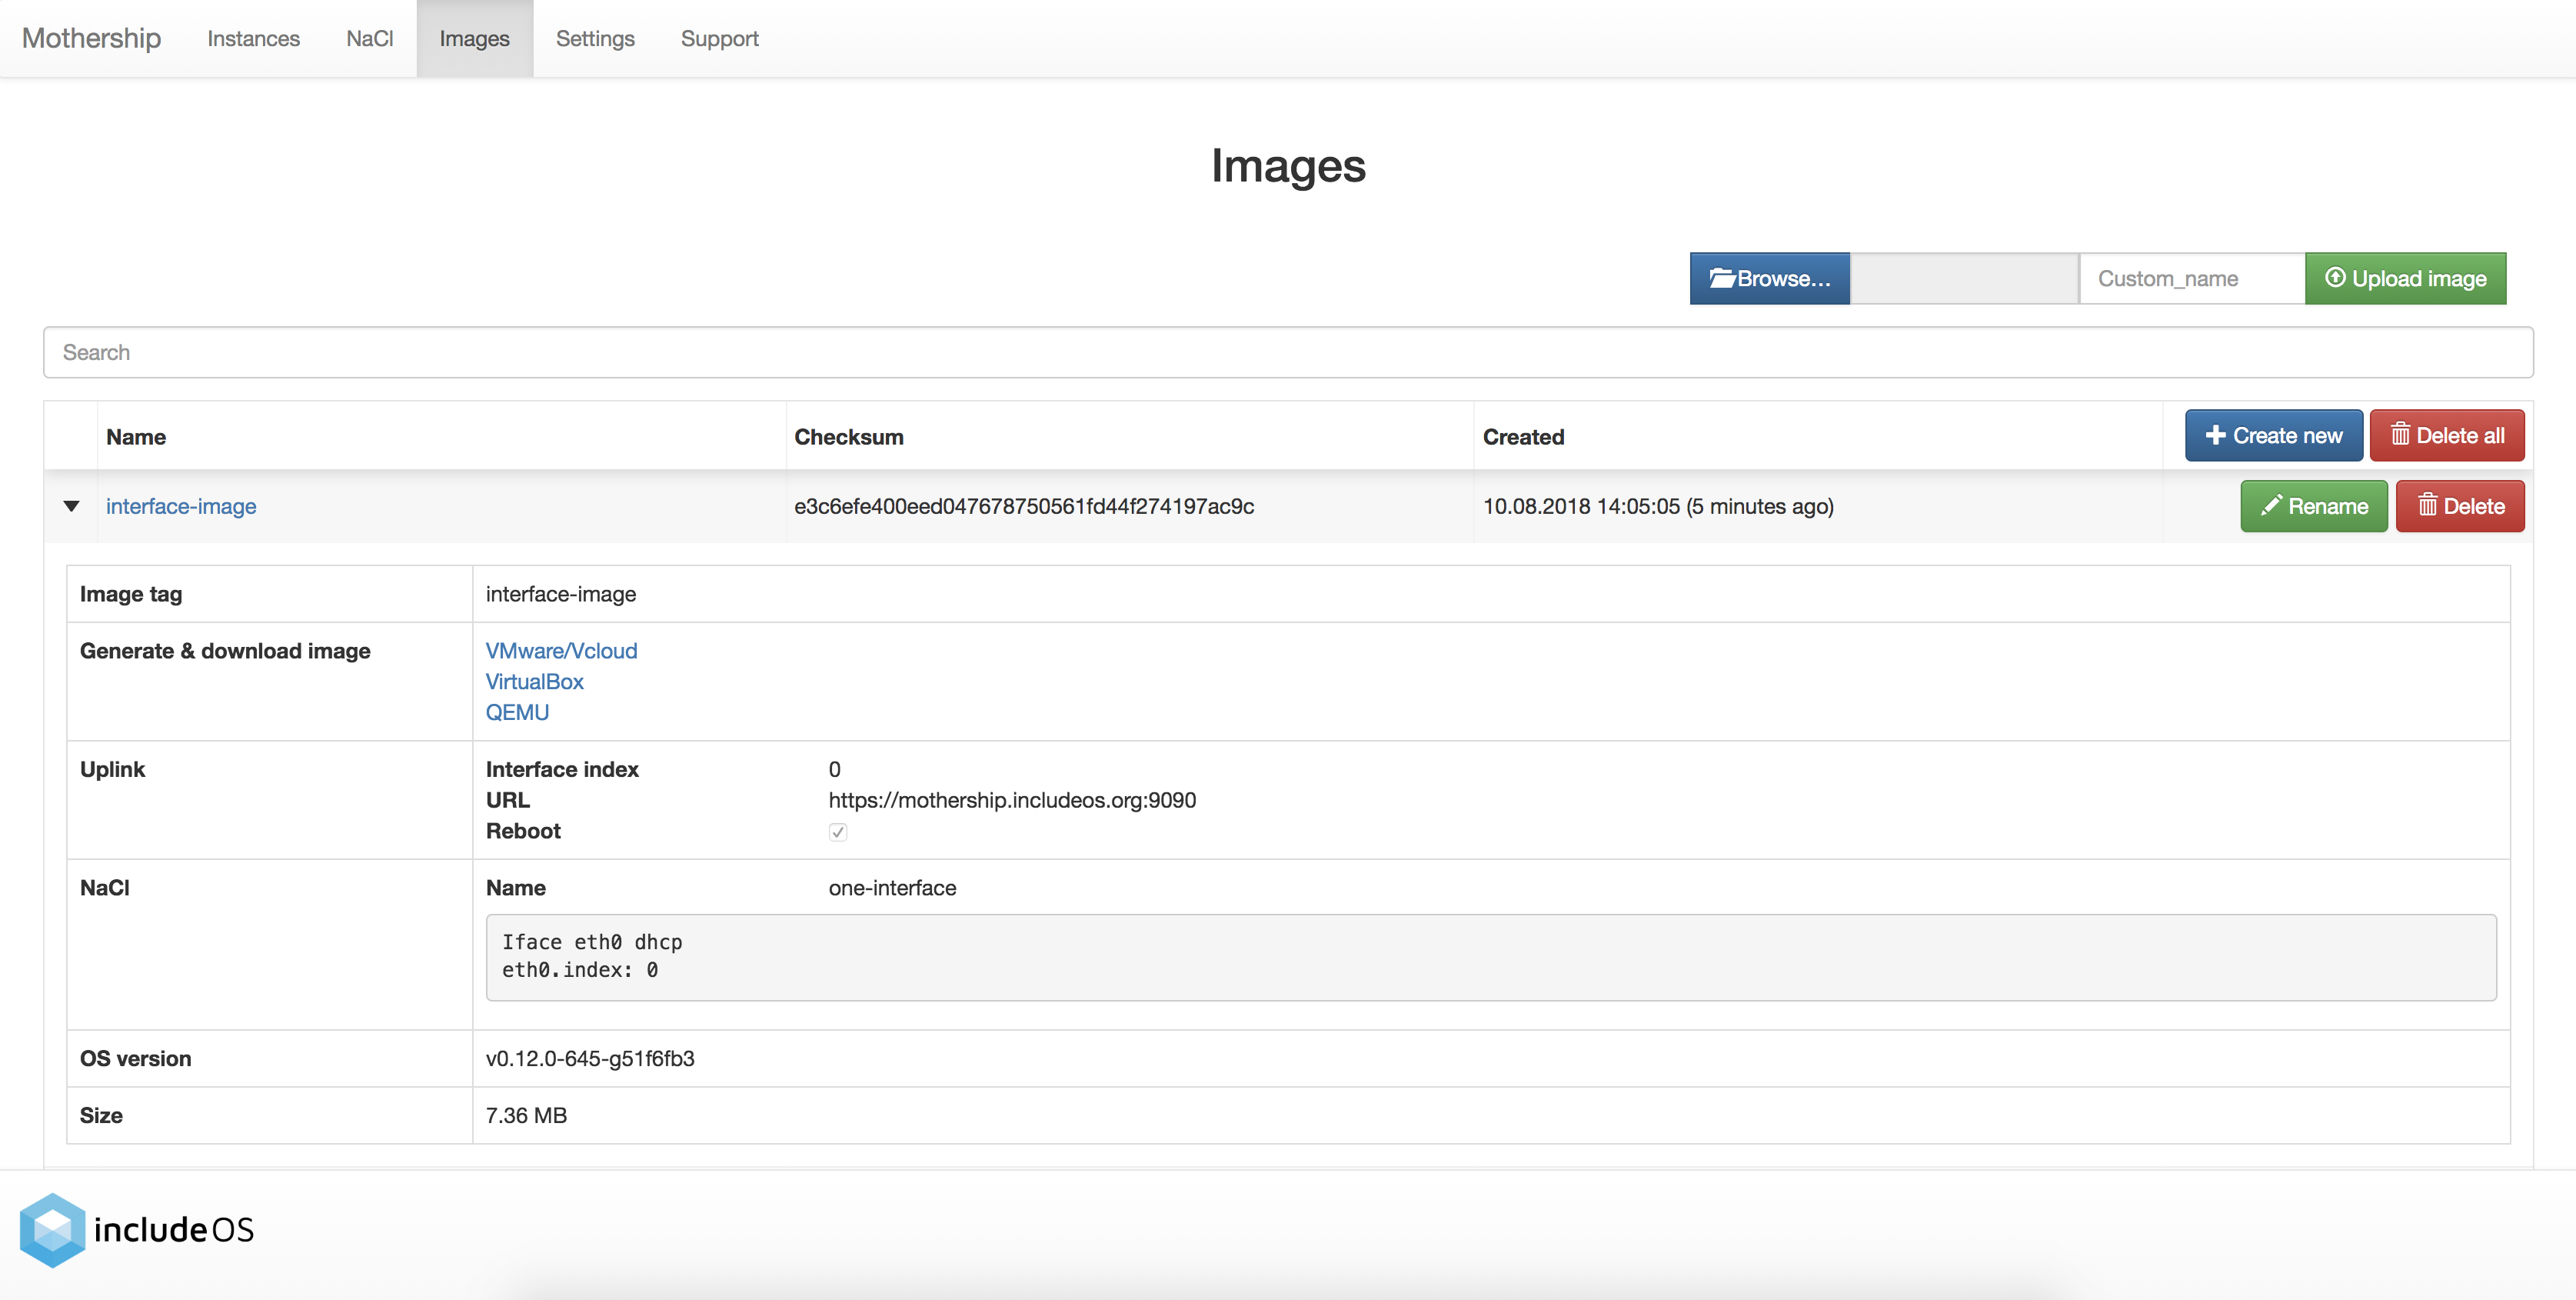The height and width of the screenshot is (1300, 2576).
Task: Click the 7.36 MB size value
Action: pos(526,1116)
